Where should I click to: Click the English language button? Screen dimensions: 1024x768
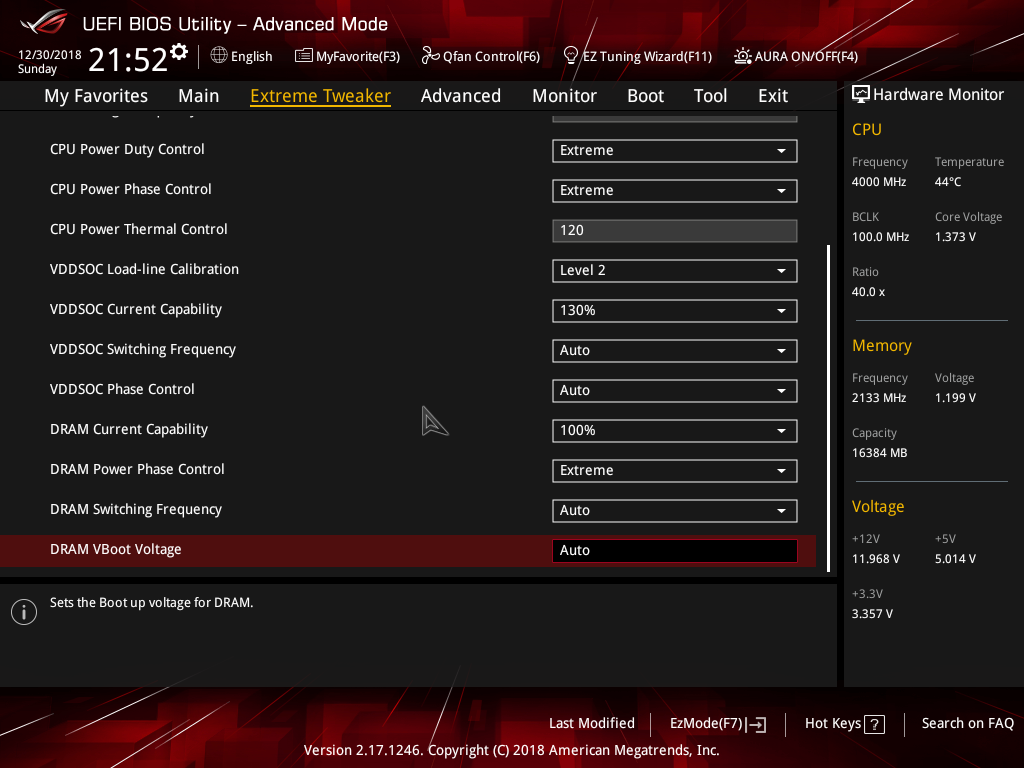tap(242, 56)
